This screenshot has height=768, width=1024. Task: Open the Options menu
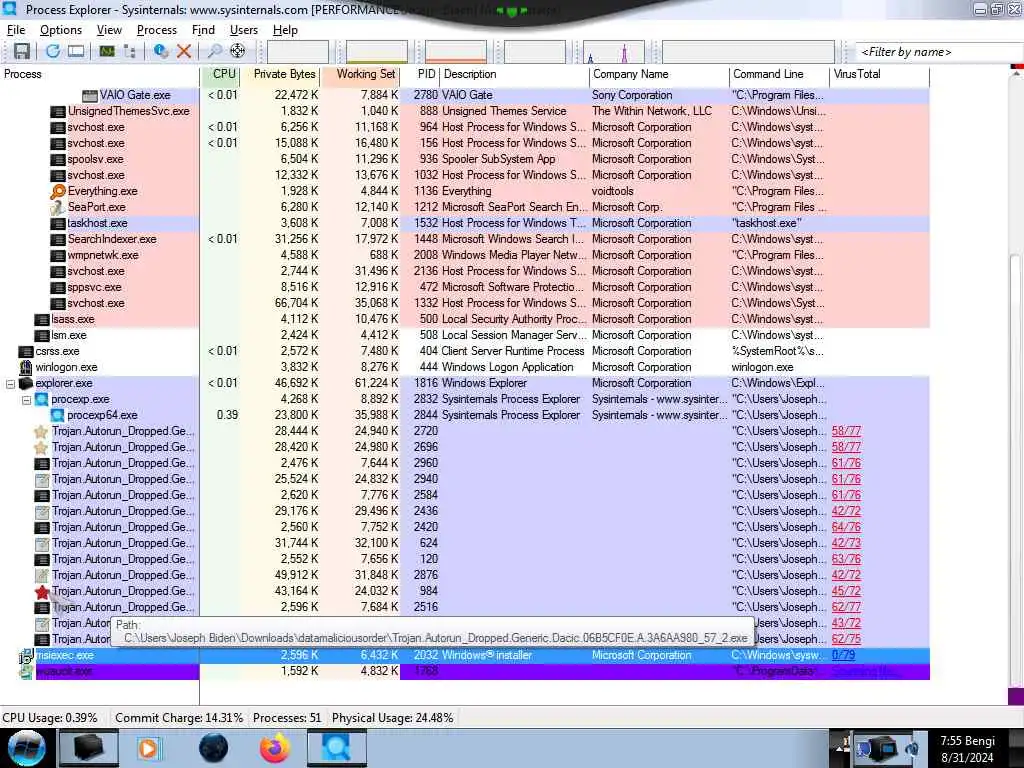click(x=61, y=30)
